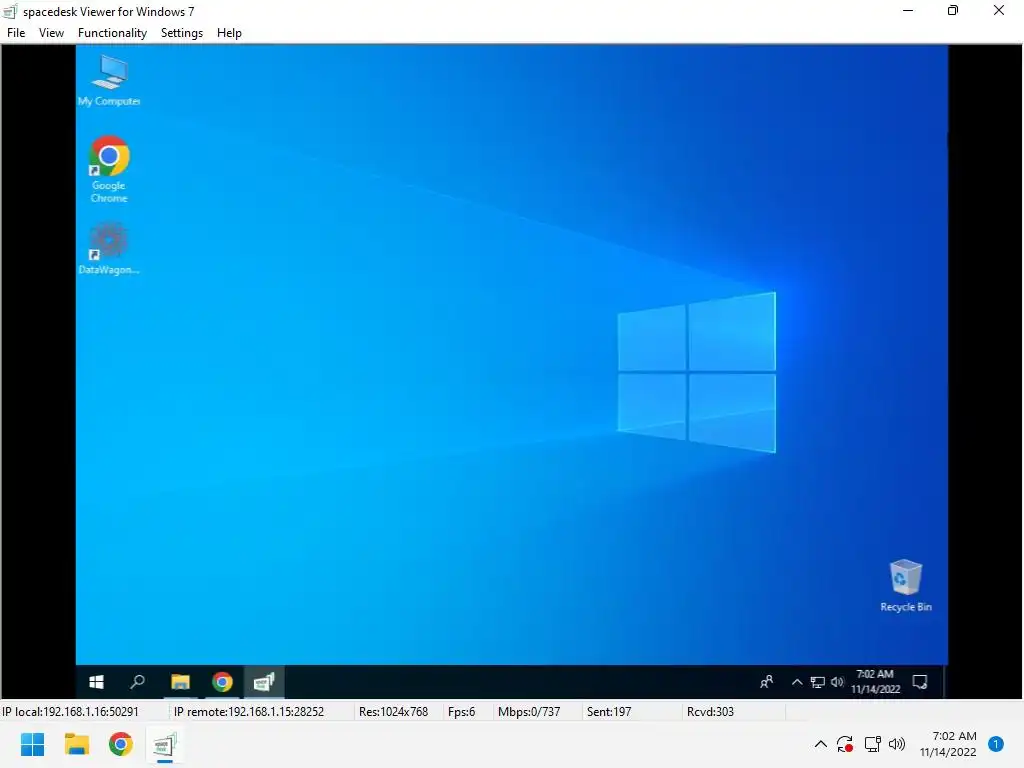The width and height of the screenshot is (1024, 768).
Task: Click the IP remote status bar entry
Action: pos(249,712)
